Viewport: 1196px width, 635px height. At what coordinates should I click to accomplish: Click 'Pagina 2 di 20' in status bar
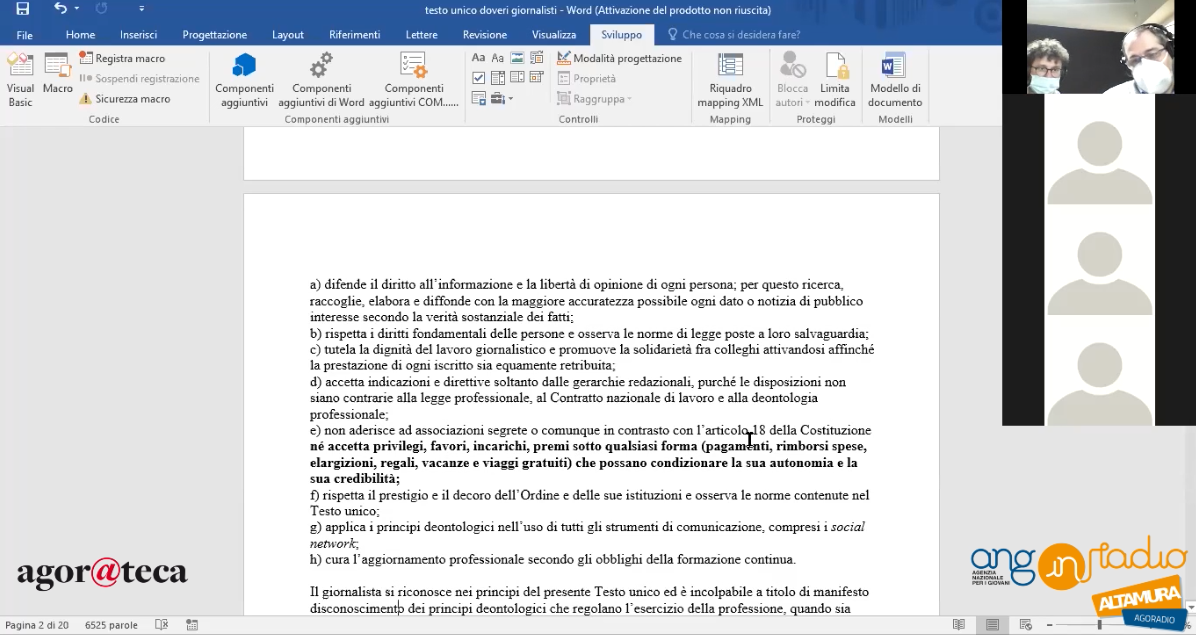(x=37, y=625)
